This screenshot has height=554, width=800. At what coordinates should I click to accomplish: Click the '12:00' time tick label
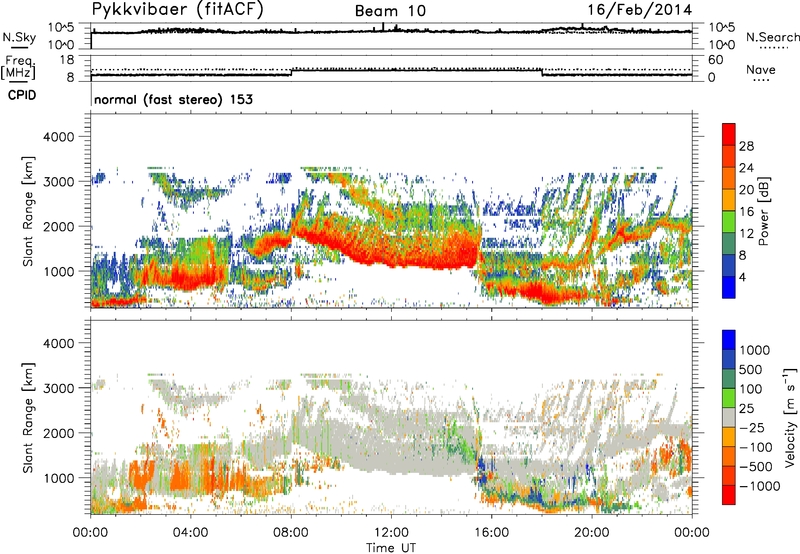pyautogui.click(x=391, y=533)
